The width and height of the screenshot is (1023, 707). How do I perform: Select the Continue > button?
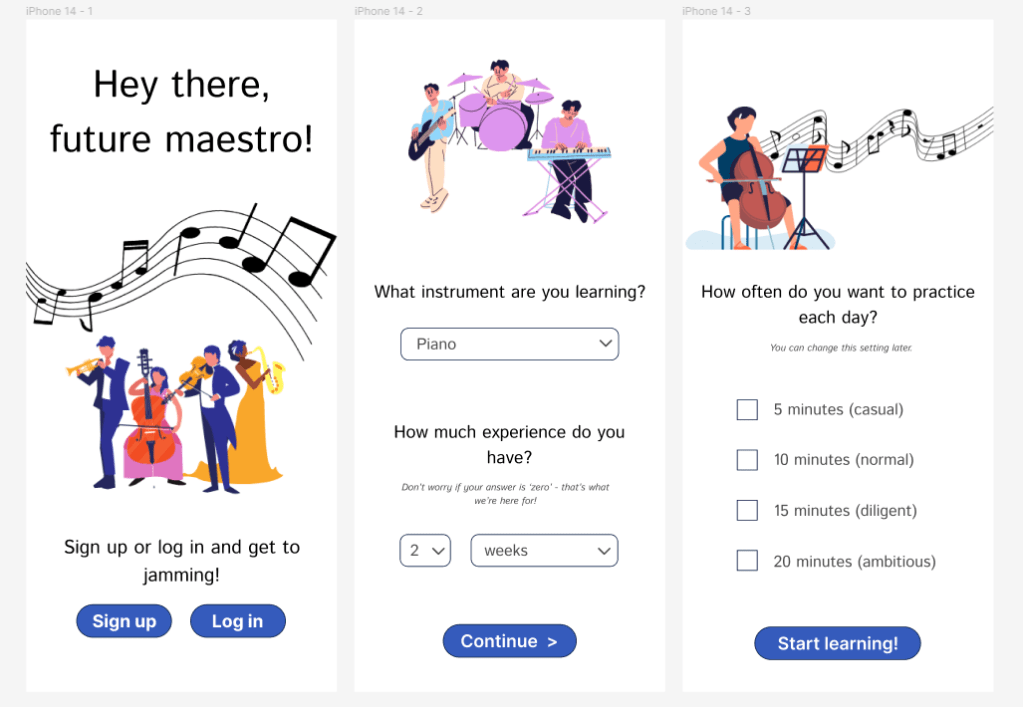pyautogui.click(x=510, y=641)
